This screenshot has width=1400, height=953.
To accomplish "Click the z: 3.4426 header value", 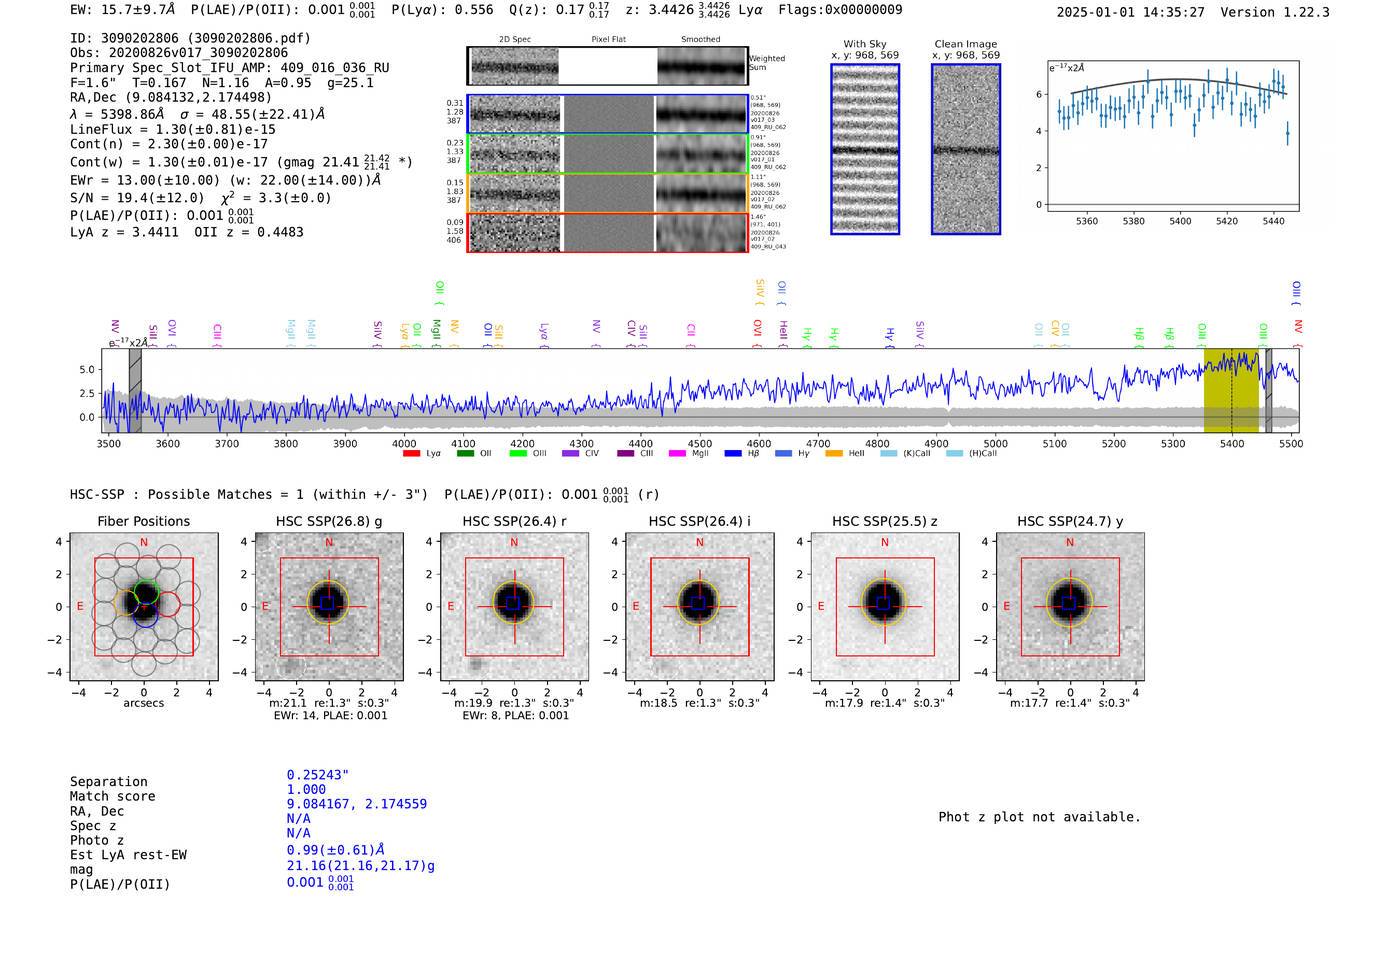I will (677, 10).
